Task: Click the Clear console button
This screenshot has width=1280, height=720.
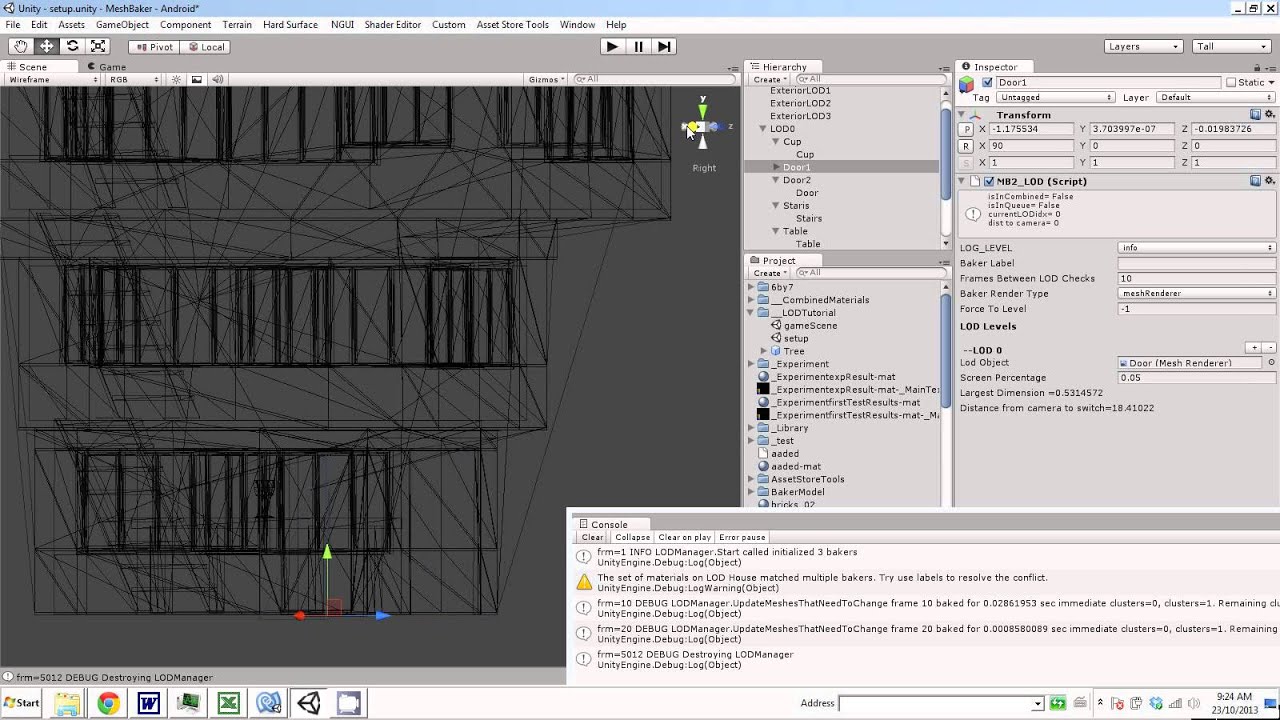Action: point(592,537)
